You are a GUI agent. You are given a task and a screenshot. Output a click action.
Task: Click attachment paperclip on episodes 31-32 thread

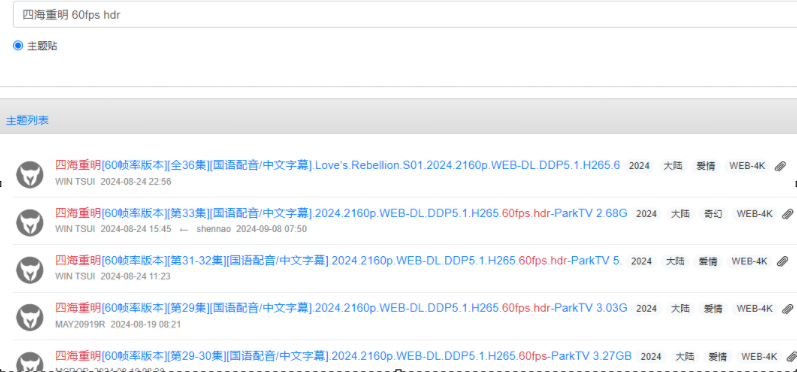point(783,261)
